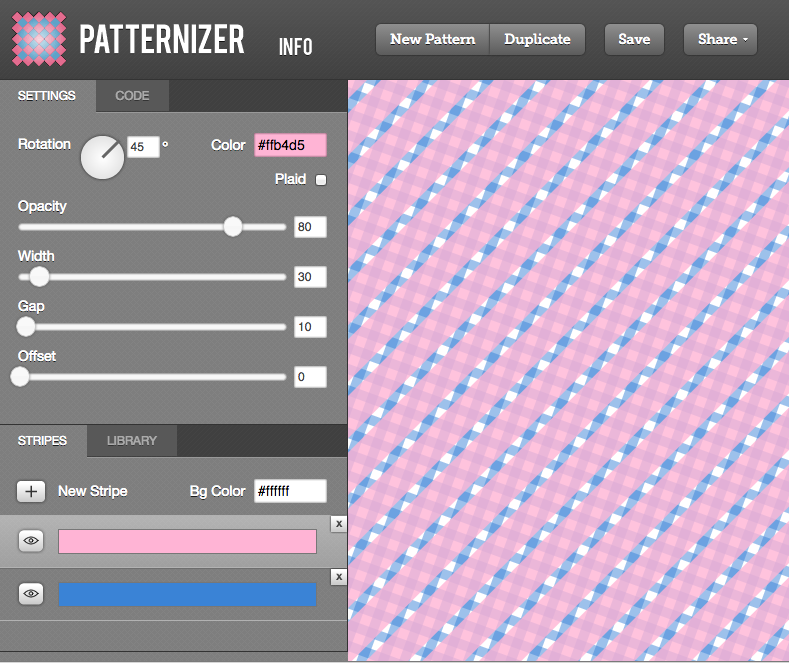Screen dimensions: 789x663
Task: Toggle visibility of the pink stripe
Action: click(31, 541)
